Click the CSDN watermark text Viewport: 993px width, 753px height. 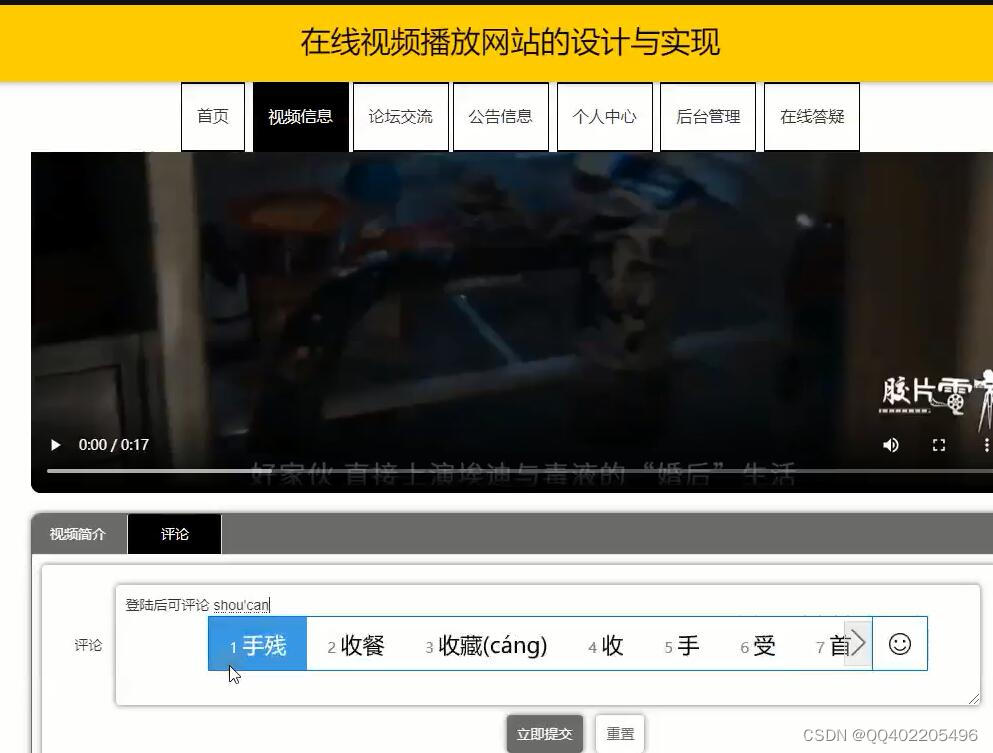point(889,733)
